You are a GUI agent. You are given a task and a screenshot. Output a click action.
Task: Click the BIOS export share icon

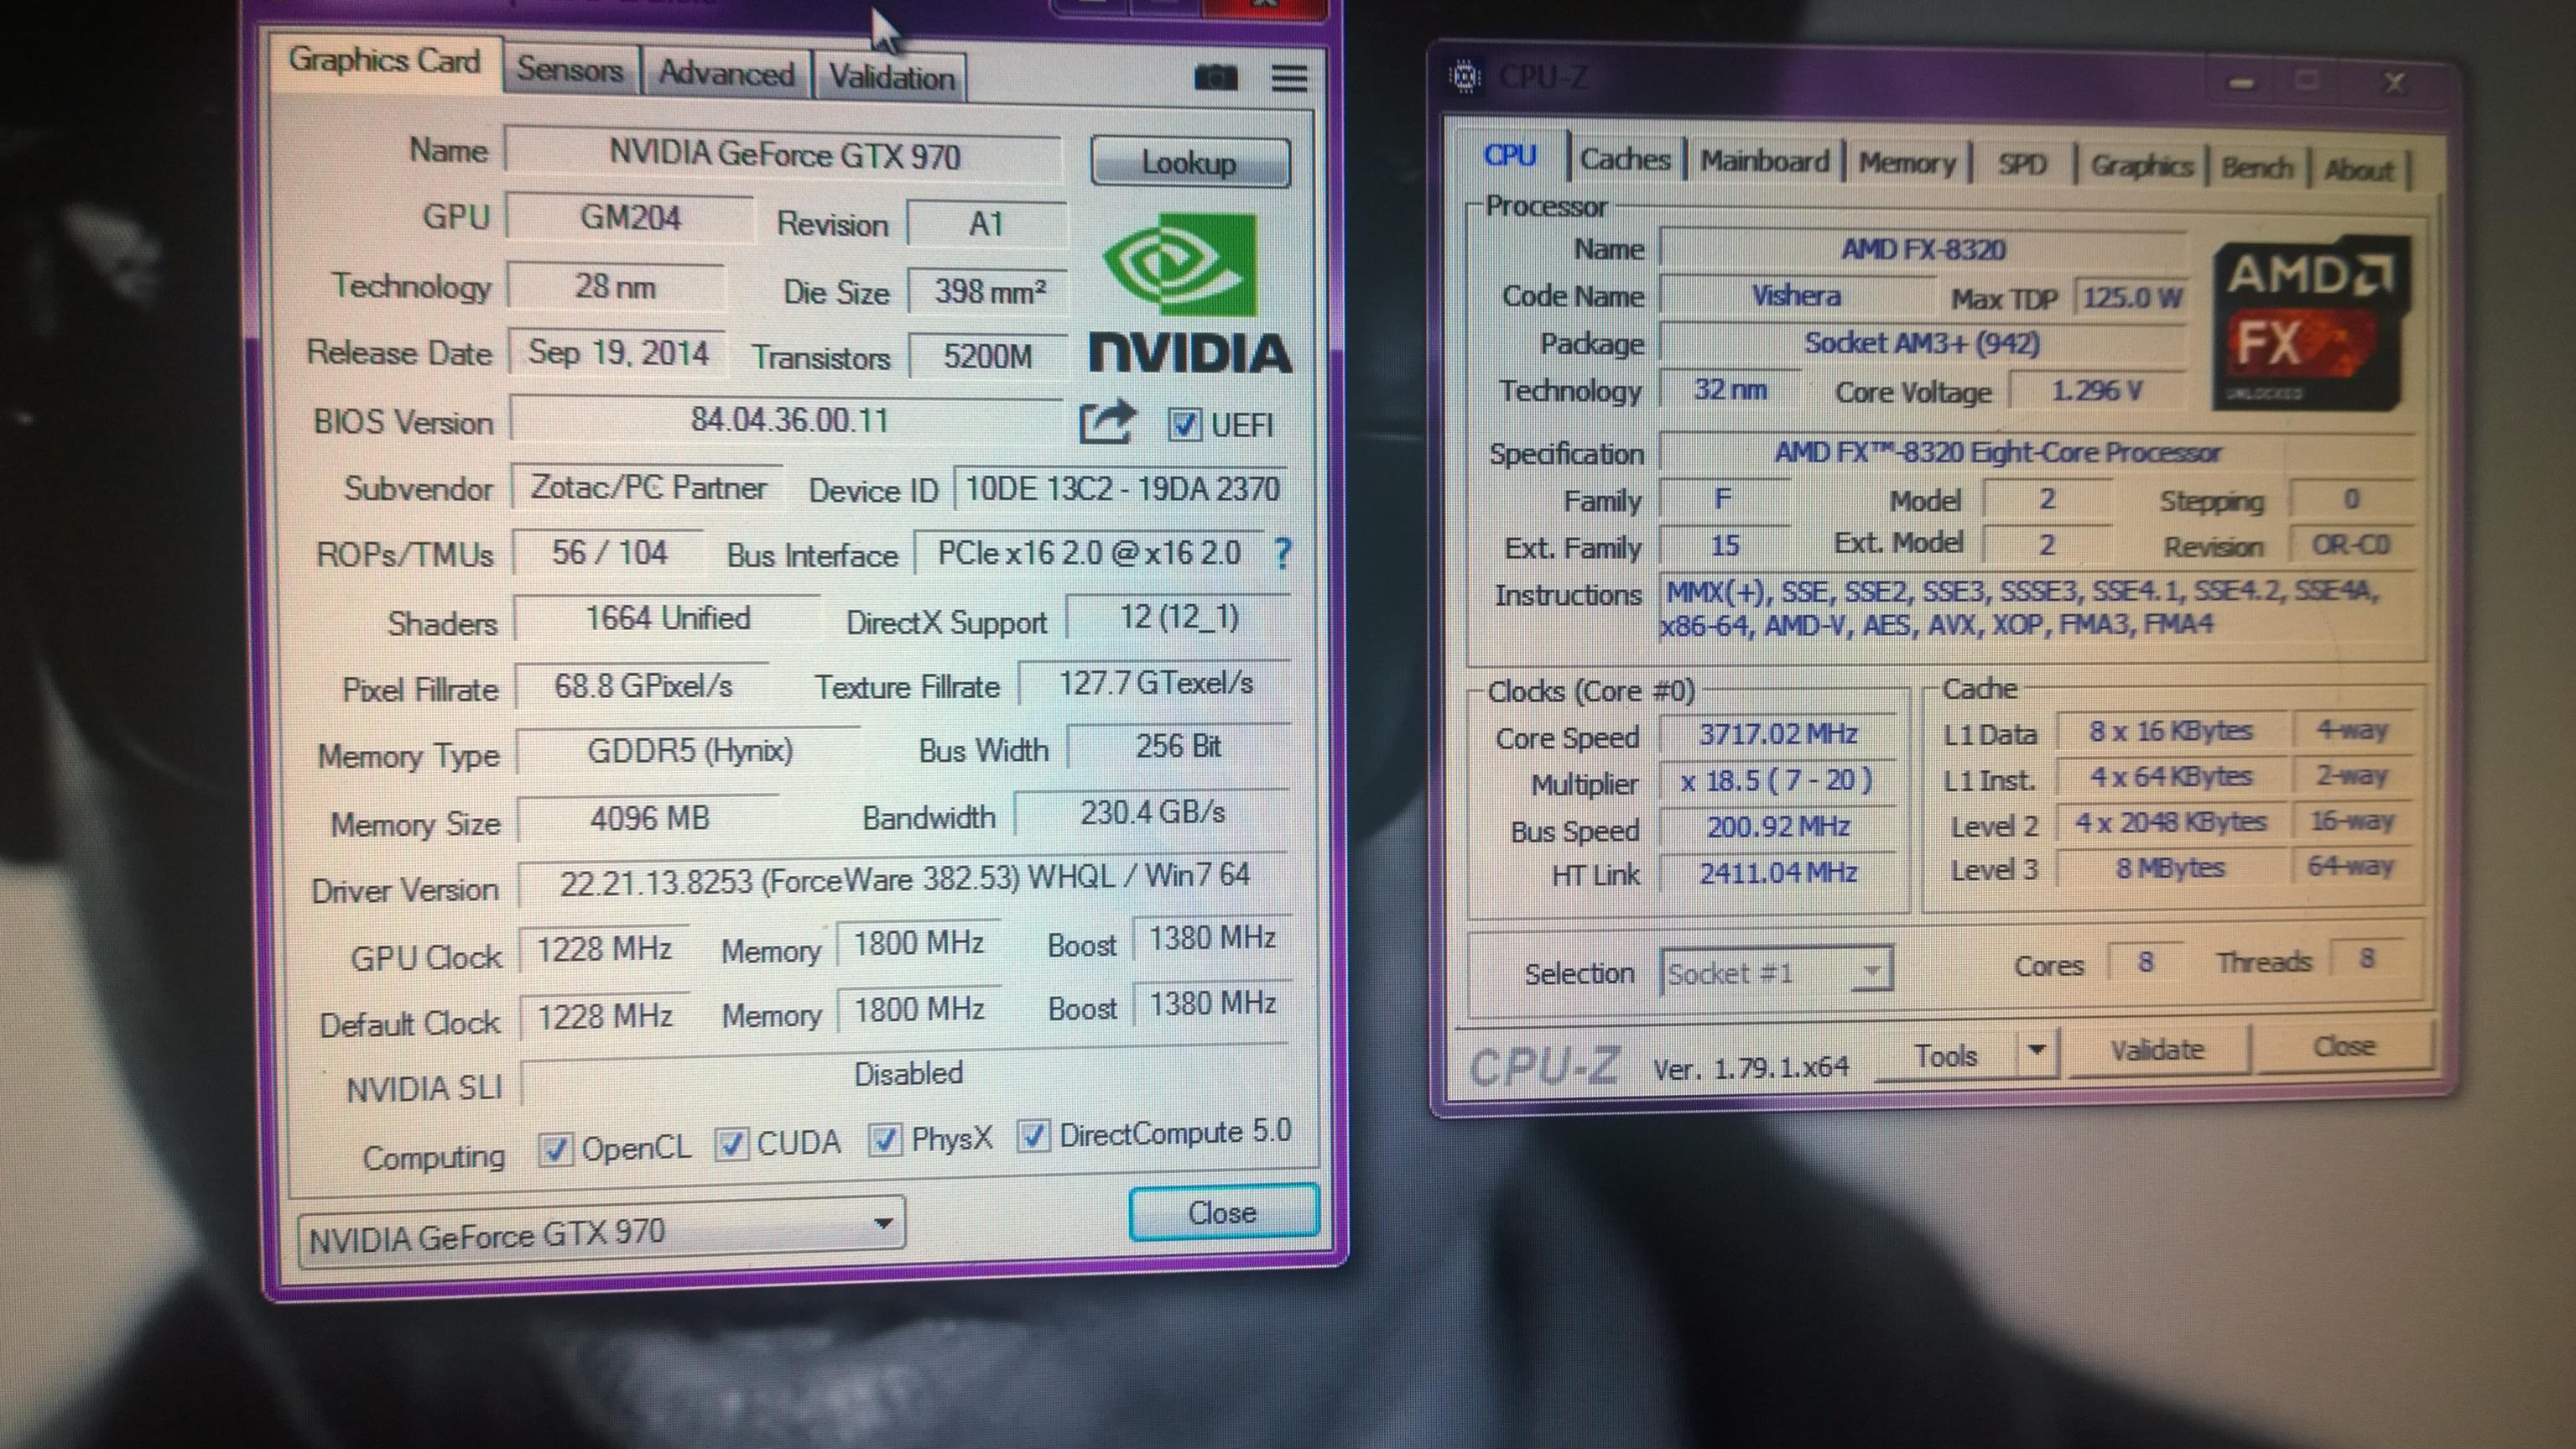(x=1107, y=422)
